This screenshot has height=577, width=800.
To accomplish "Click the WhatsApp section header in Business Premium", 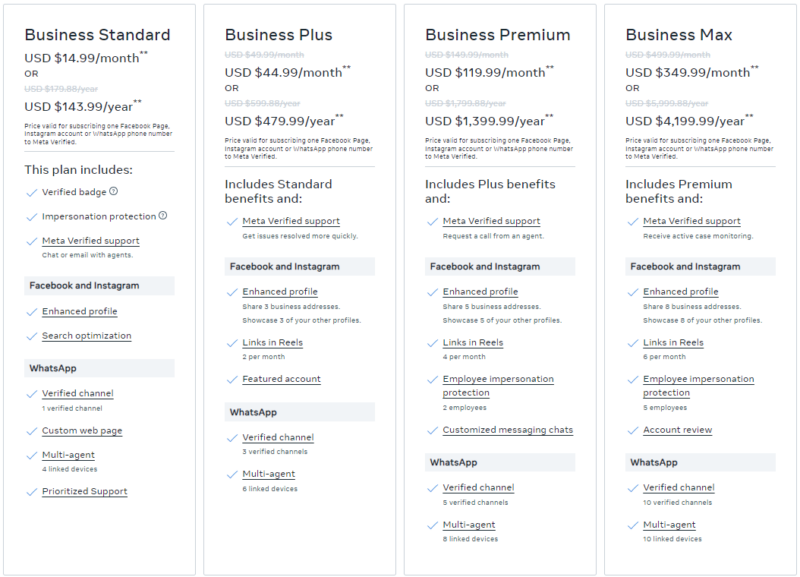I will click(453, 463).
